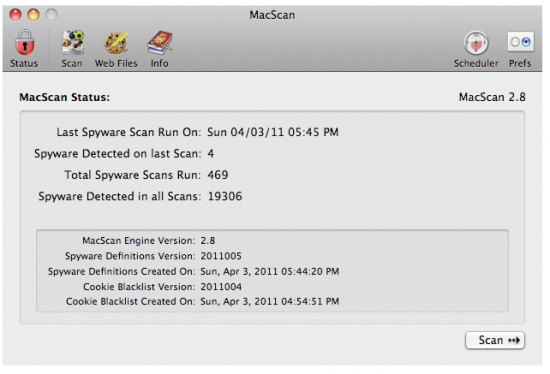550x374 pixels.
Task: Click the red close window button
Action: (15, 15)
